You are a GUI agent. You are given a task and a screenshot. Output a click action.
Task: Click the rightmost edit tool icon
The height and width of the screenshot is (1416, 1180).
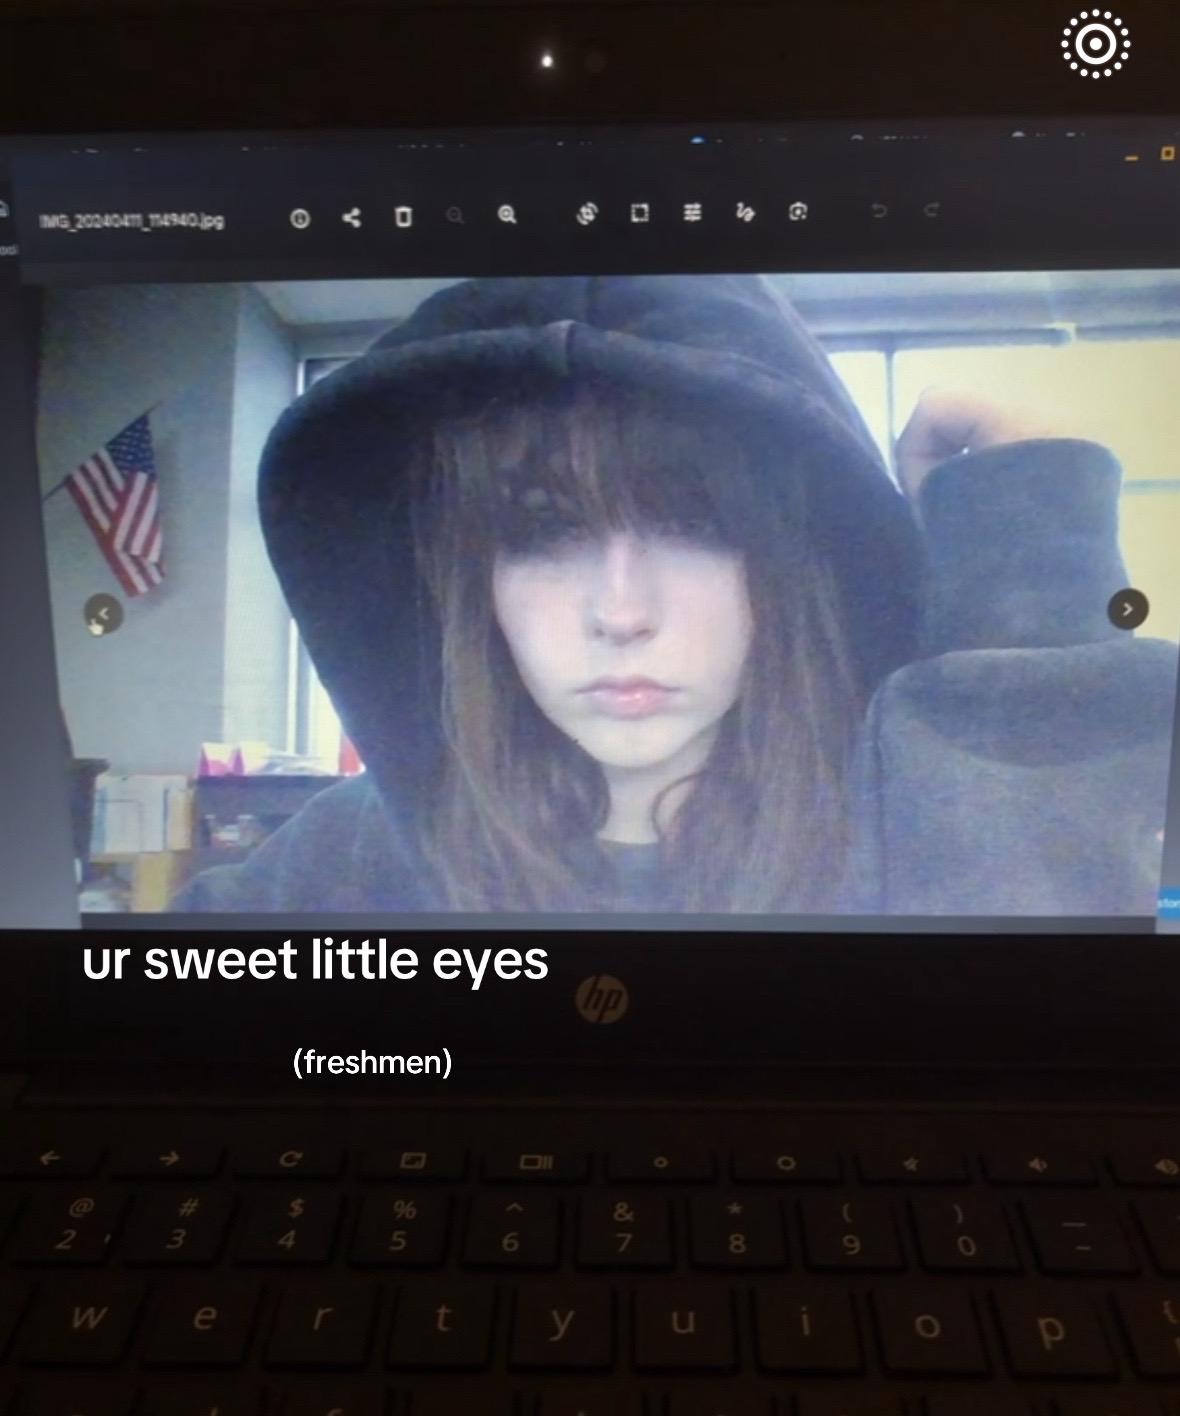pos(797,211)
